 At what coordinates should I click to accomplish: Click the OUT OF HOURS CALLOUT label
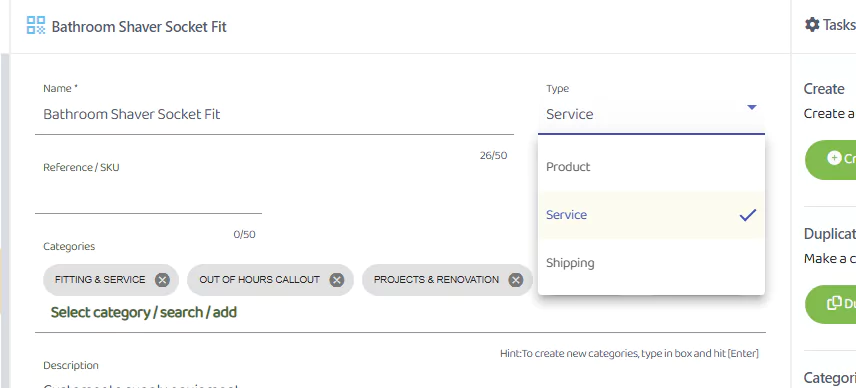[x=259, y=280]
